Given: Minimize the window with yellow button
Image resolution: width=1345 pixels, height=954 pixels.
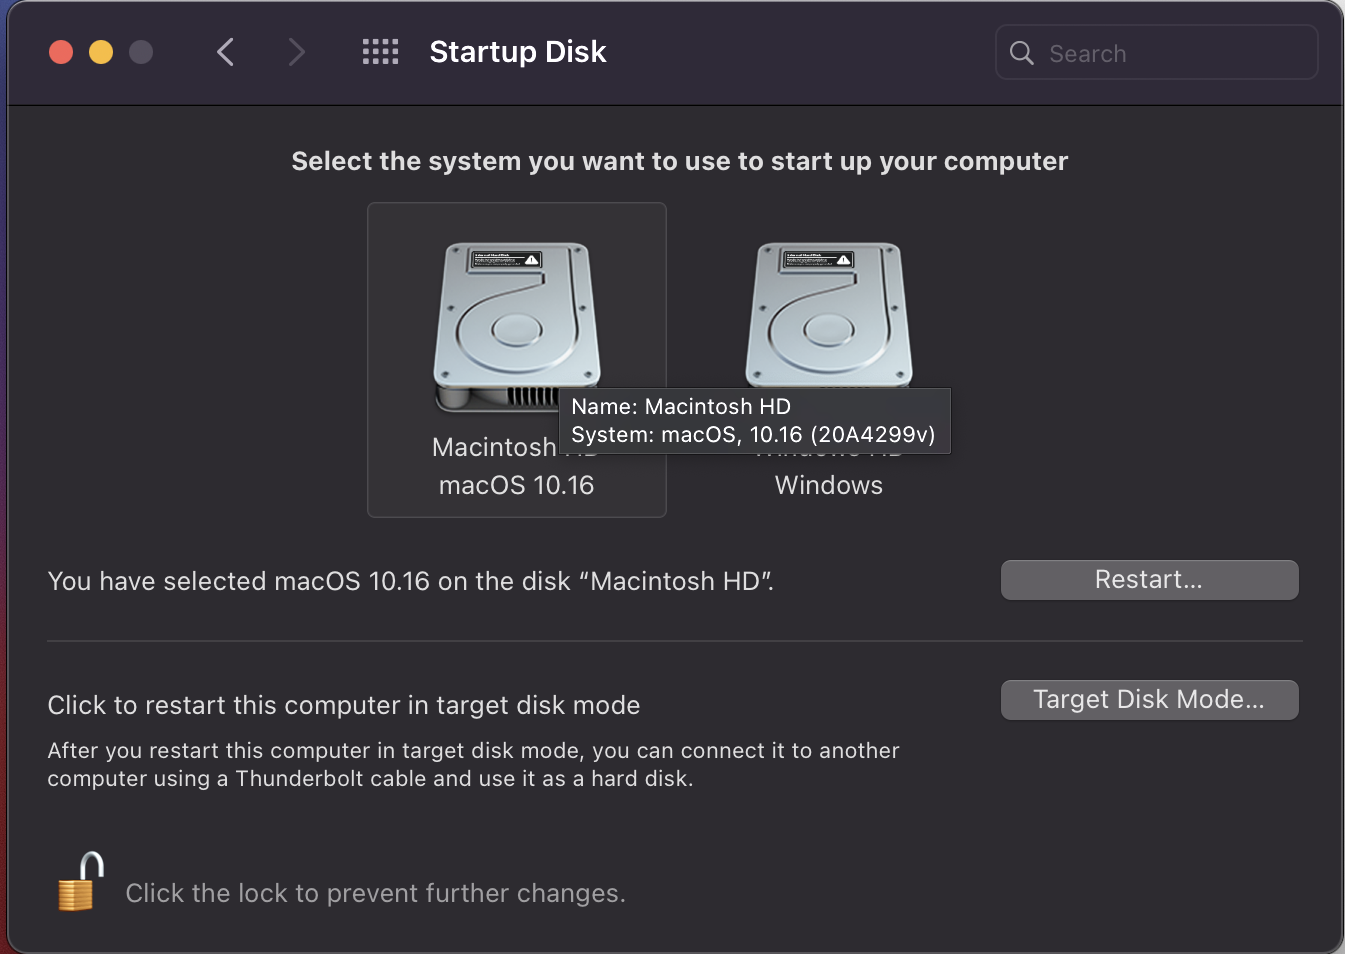Looking at the screenshot, I should pos(101,52).
